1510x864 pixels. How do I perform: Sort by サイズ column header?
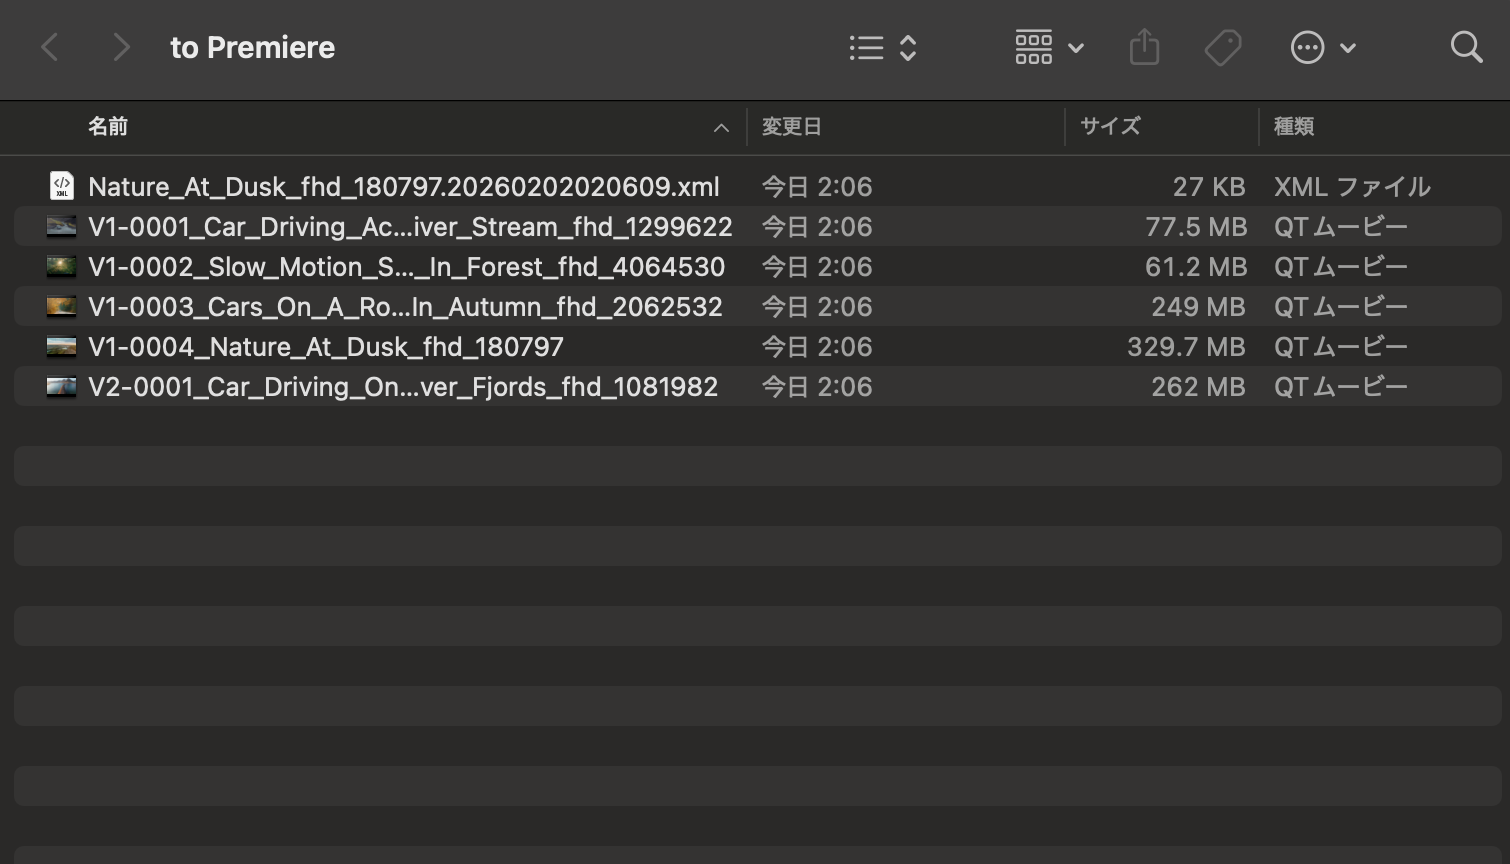point(1109,126)
